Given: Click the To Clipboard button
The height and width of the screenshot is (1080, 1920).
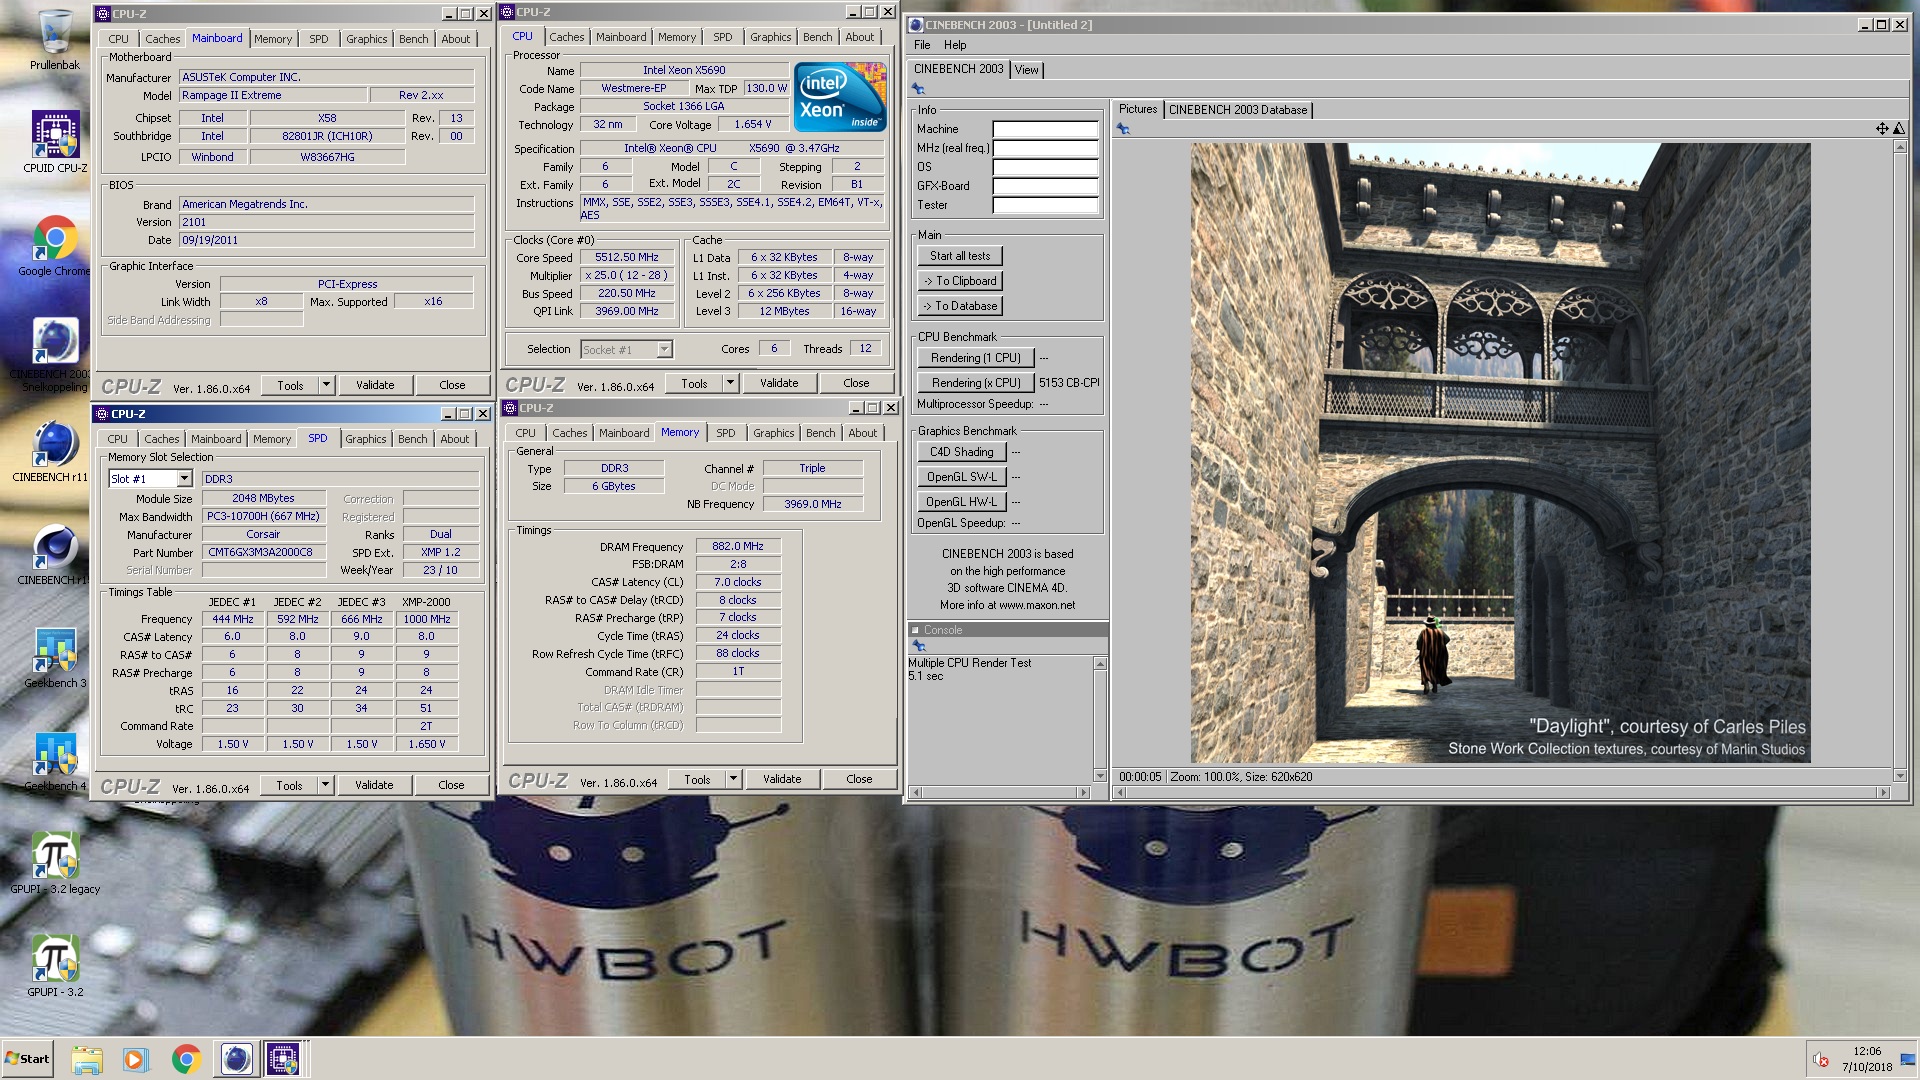Looking at the screenshot, I should [960, 281].
